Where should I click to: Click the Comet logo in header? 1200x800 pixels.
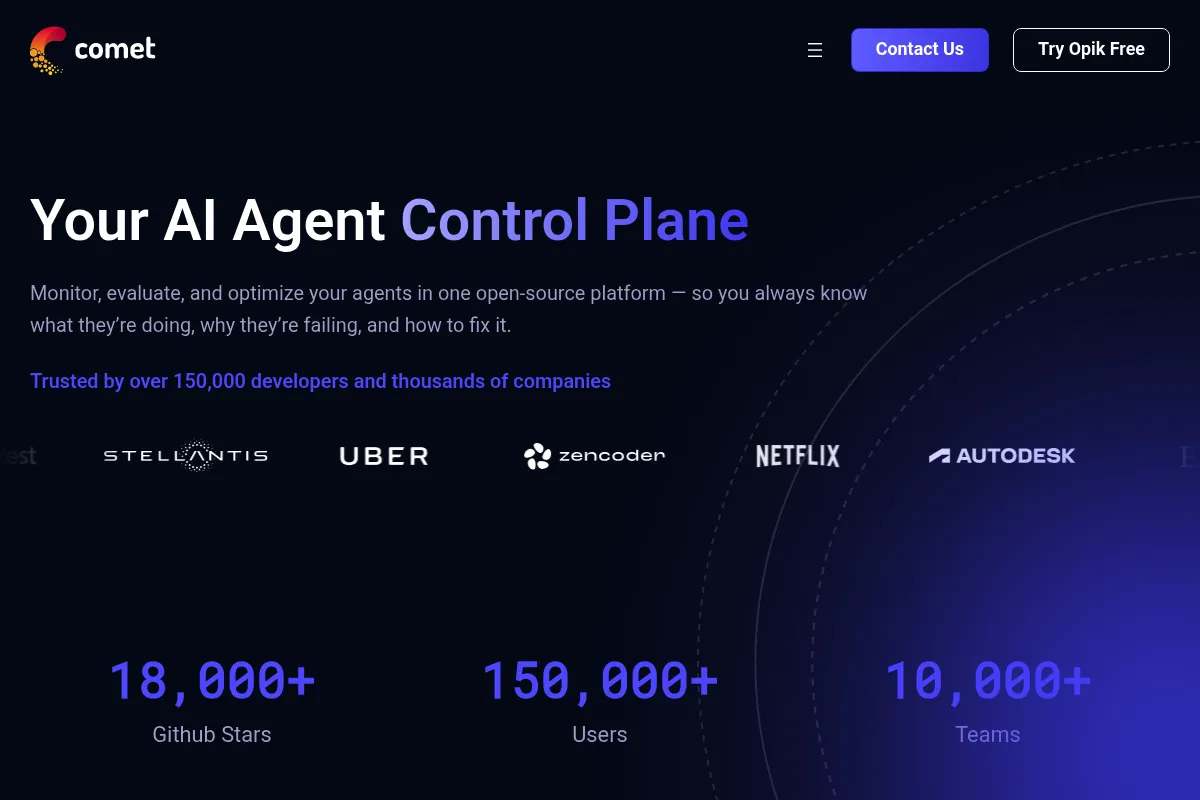(93, 50)
